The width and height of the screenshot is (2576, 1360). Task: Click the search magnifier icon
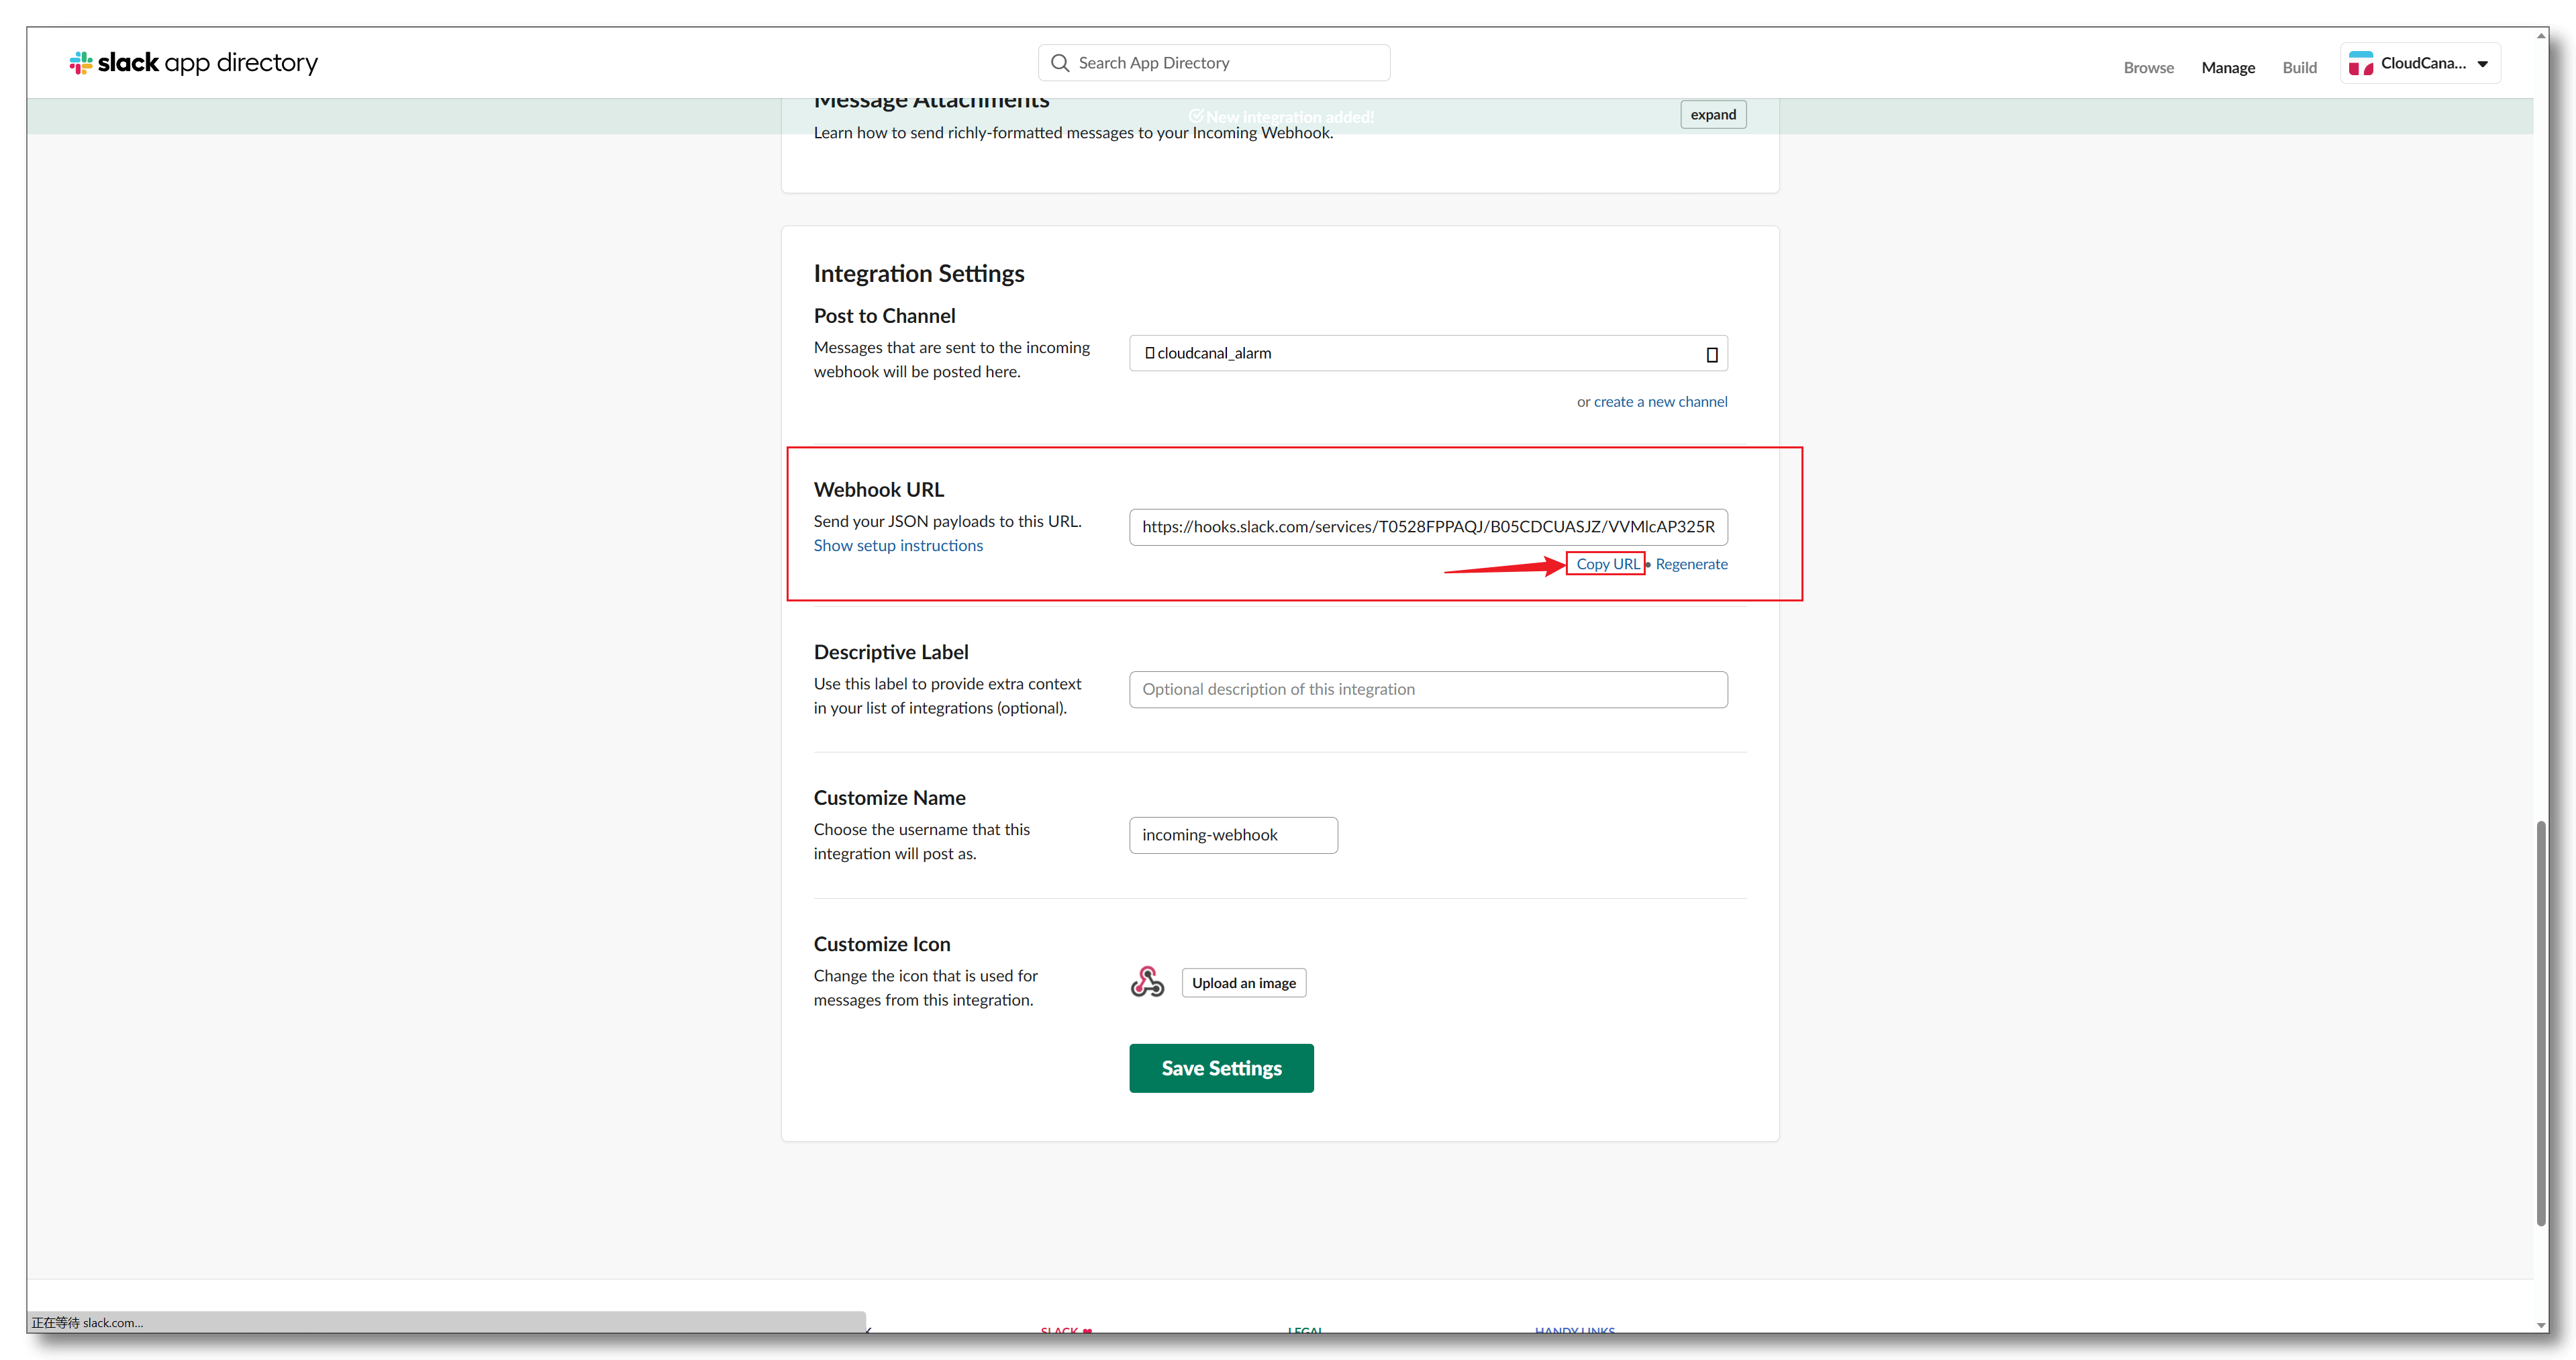point(1060,63)
